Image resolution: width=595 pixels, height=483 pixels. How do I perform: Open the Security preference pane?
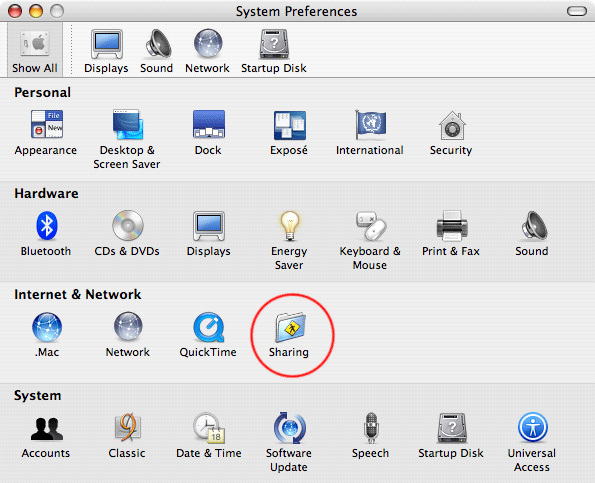pos(451,133)
